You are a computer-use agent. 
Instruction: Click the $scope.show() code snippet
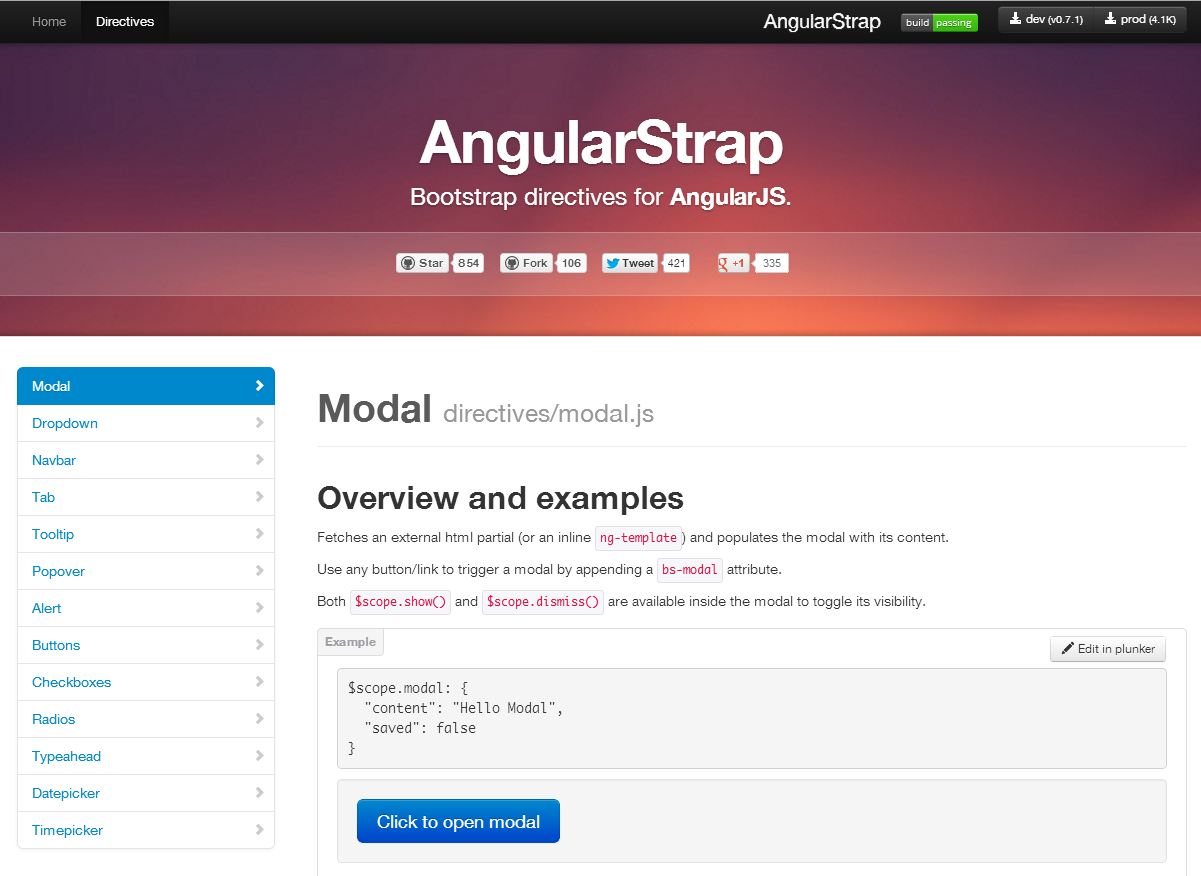(400, 602)
